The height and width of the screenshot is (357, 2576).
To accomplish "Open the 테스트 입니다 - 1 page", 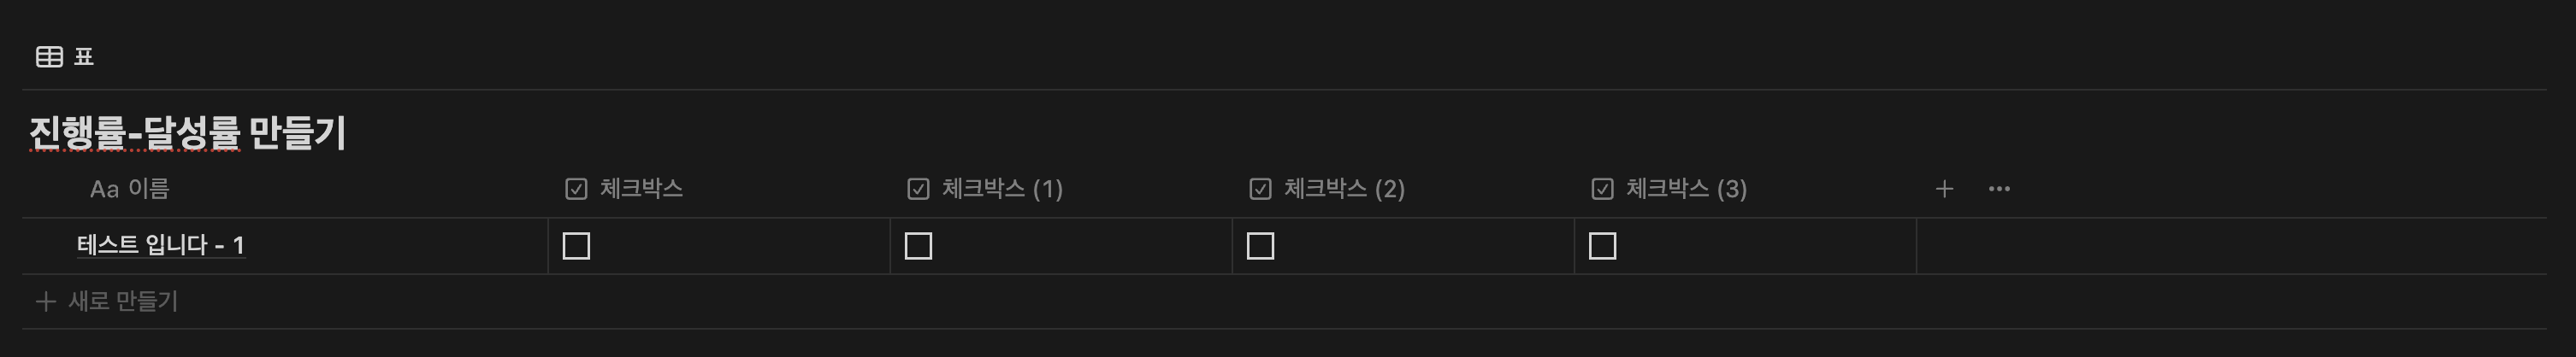I will click(x=161, y=245).
